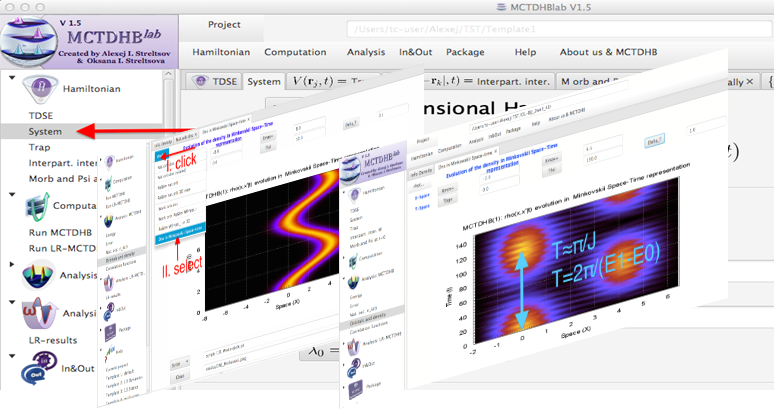The width and height of the screenshot is (774, 411).
Task: Open the Computation menu in main menu bar
Action: (295, 52)
